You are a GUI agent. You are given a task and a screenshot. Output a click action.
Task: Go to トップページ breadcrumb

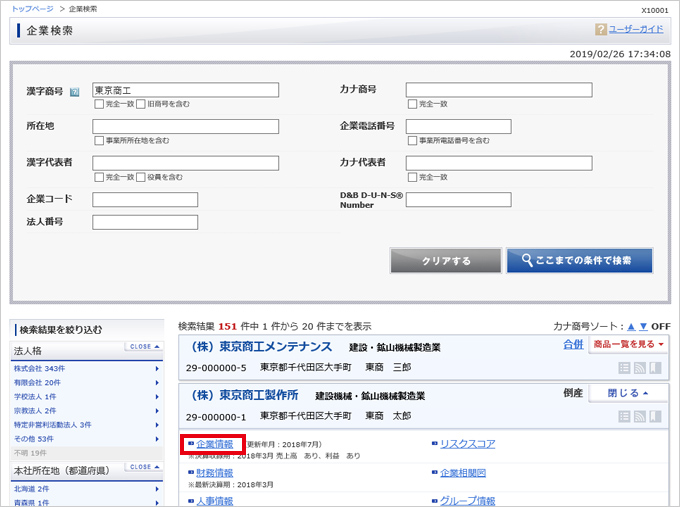[x=33, y=9]
